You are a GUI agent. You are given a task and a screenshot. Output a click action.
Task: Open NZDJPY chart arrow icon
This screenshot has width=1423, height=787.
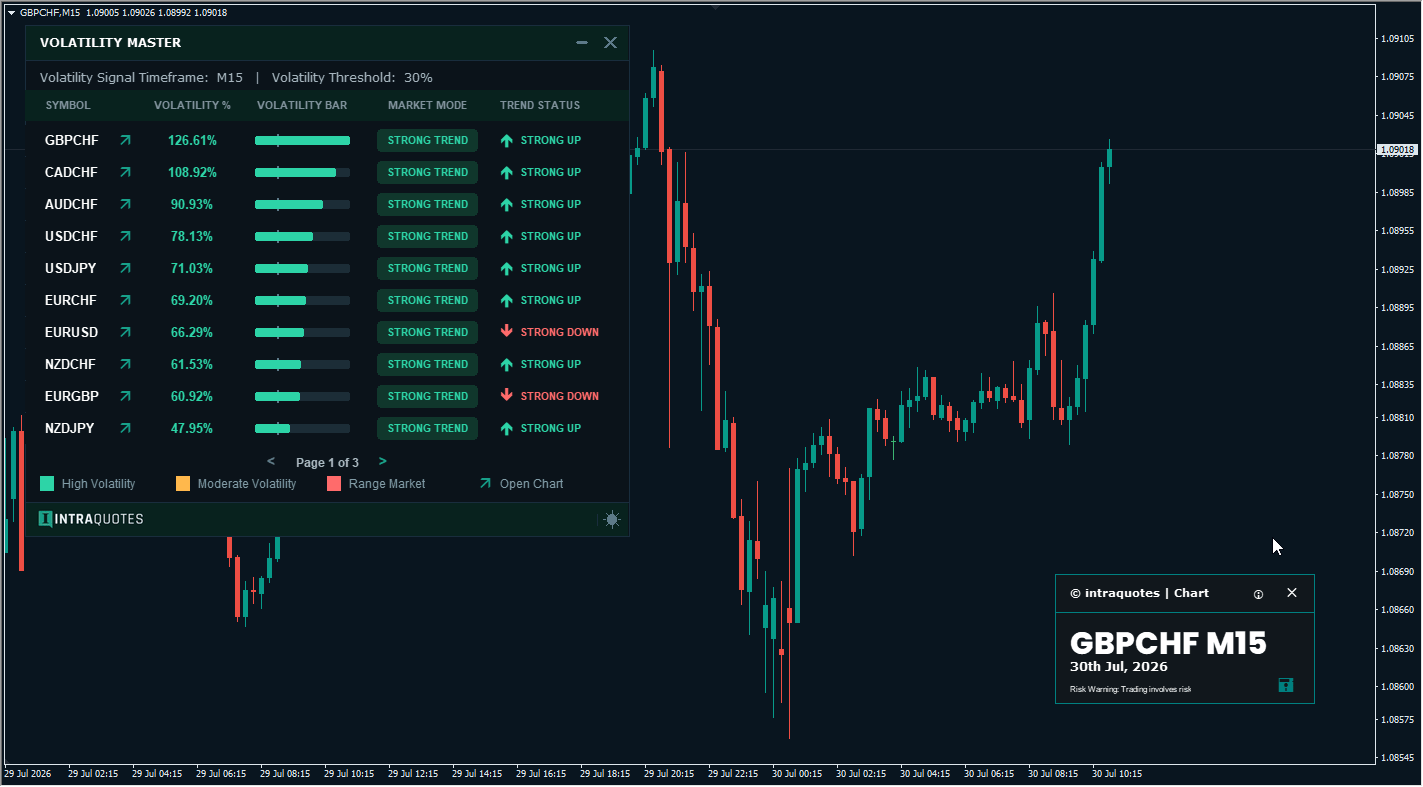[125, 429]
